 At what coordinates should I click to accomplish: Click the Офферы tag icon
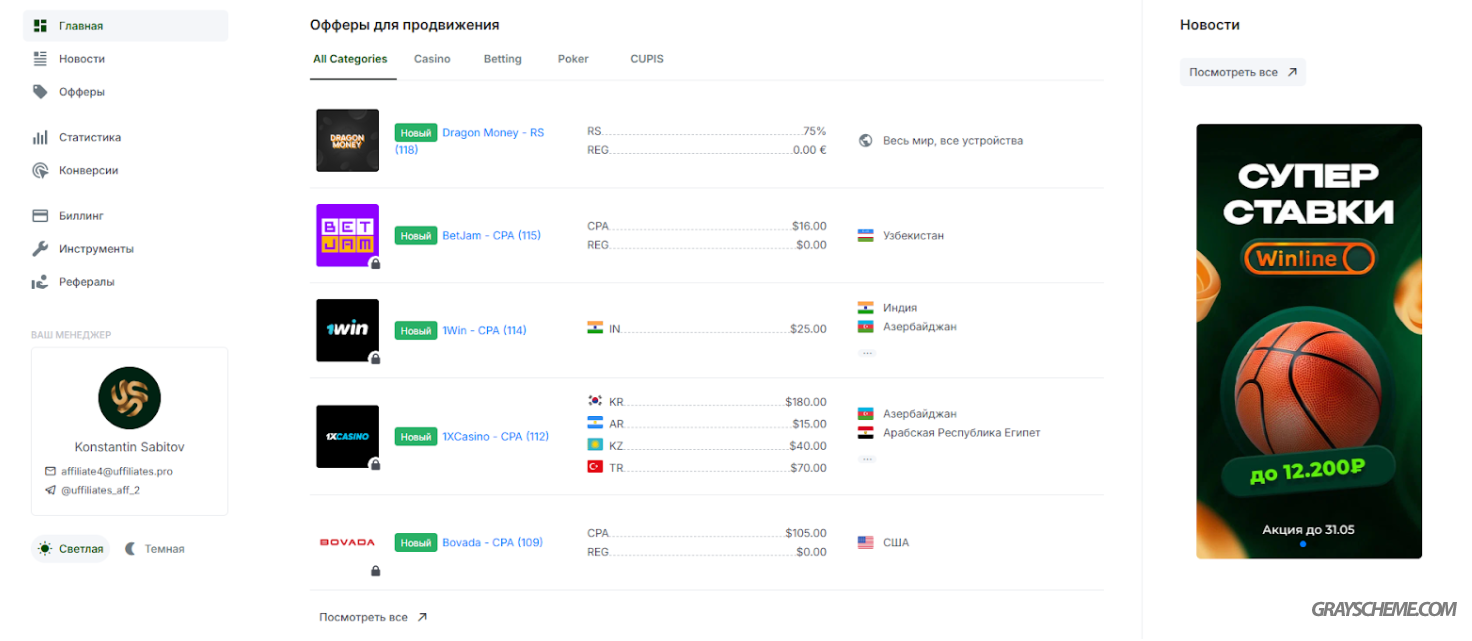point(40,92)
